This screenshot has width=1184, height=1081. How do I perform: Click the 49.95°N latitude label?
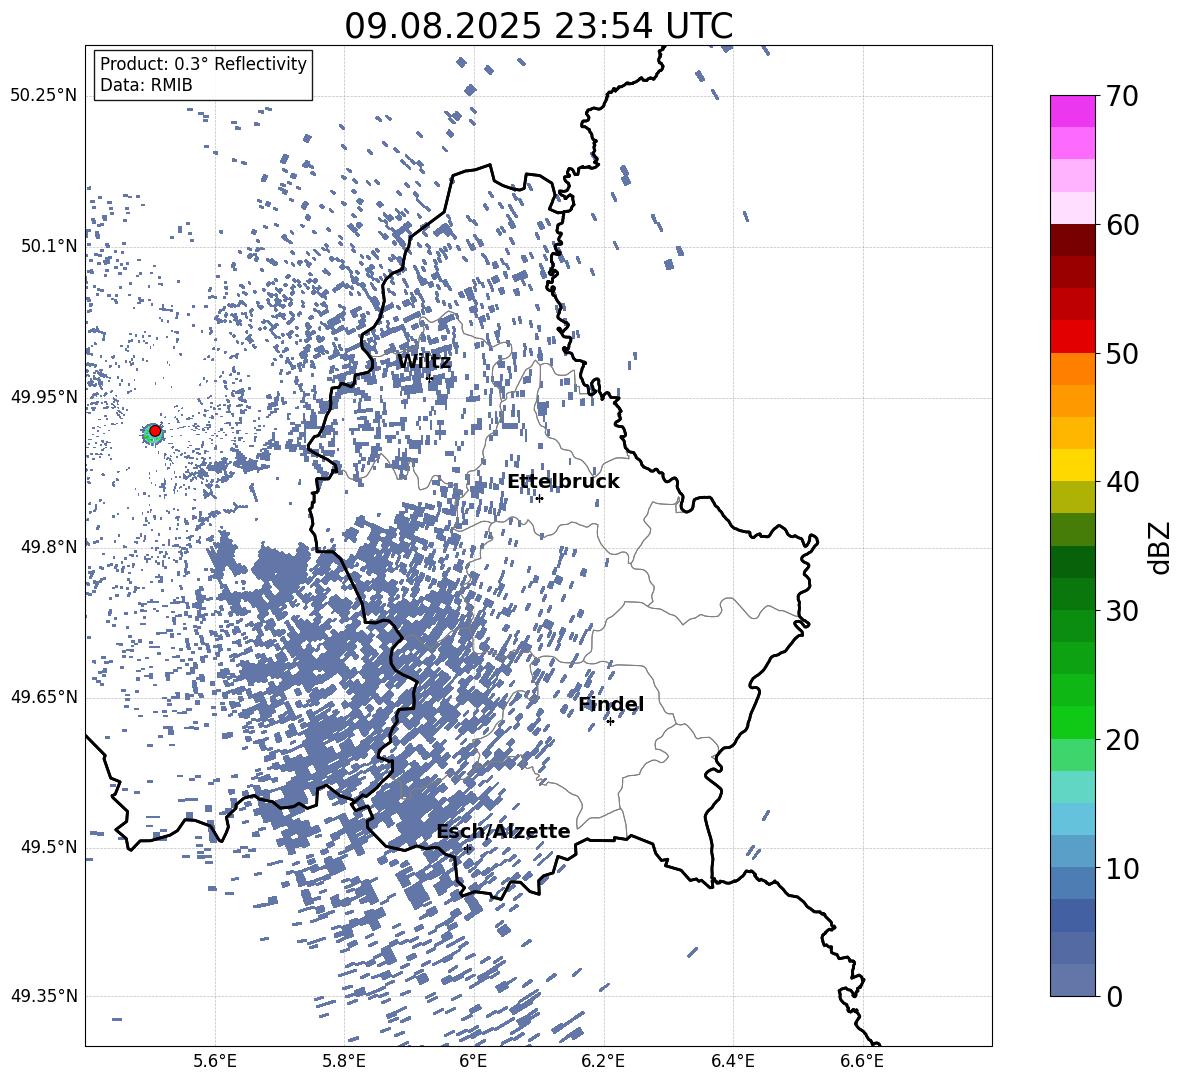point(43,397)
